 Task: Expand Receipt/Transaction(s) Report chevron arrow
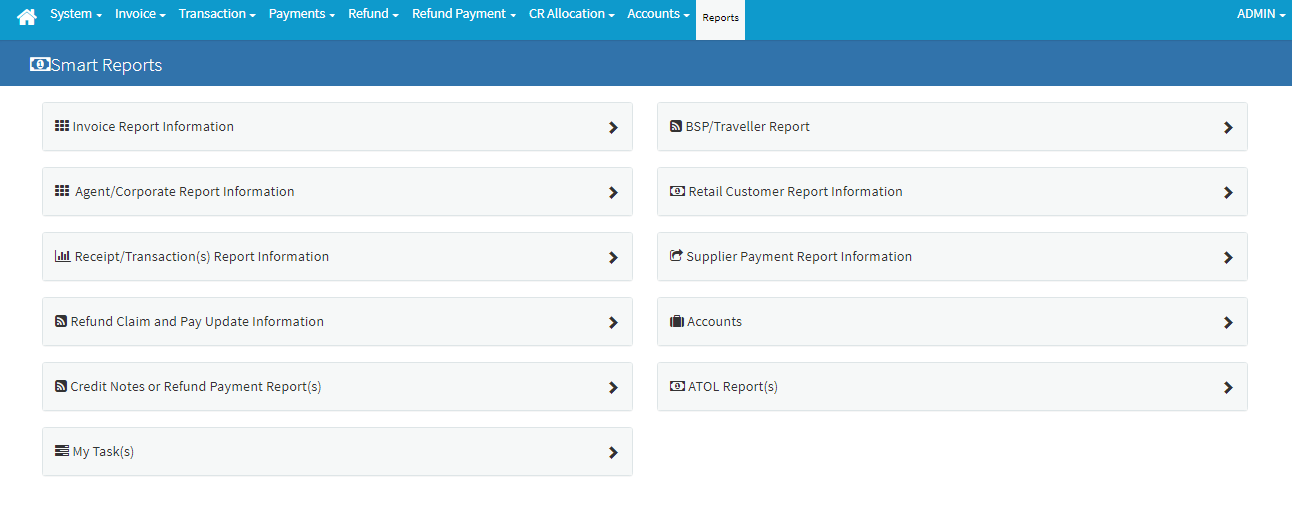pos(613,258)
